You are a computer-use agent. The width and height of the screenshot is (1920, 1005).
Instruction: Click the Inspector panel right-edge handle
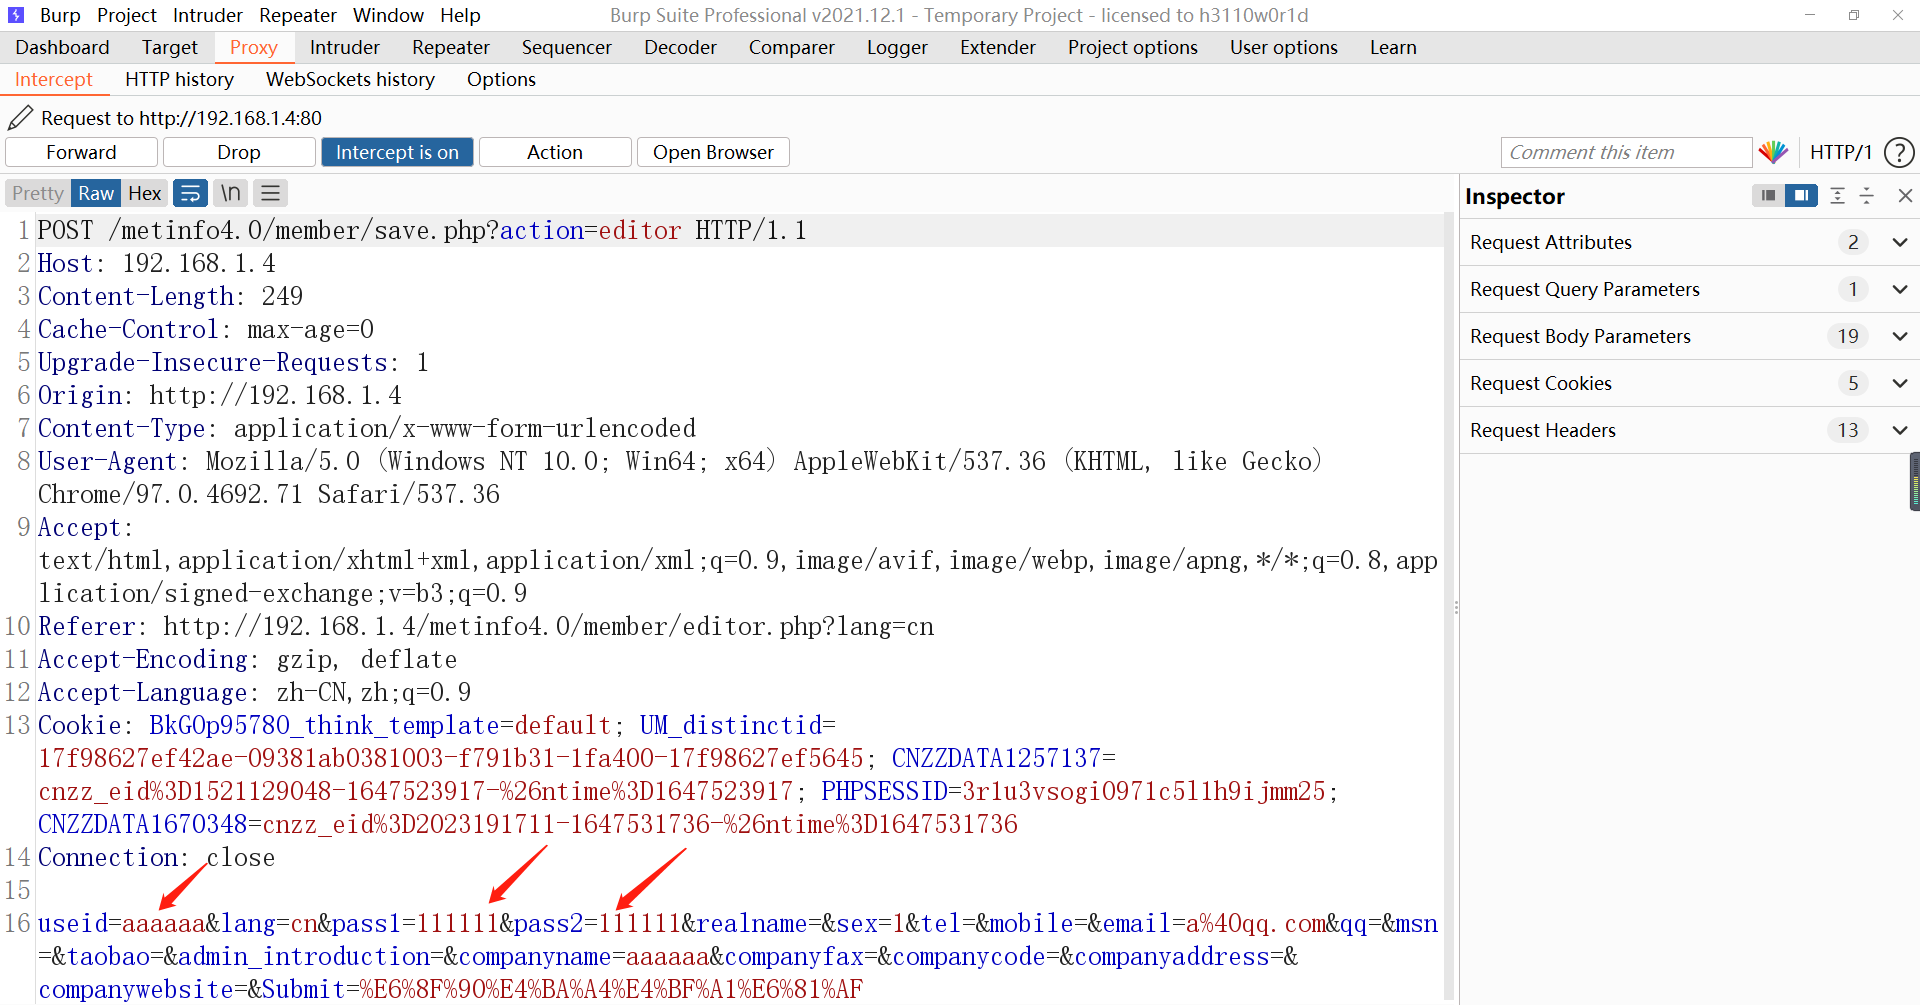(1914, 482)
